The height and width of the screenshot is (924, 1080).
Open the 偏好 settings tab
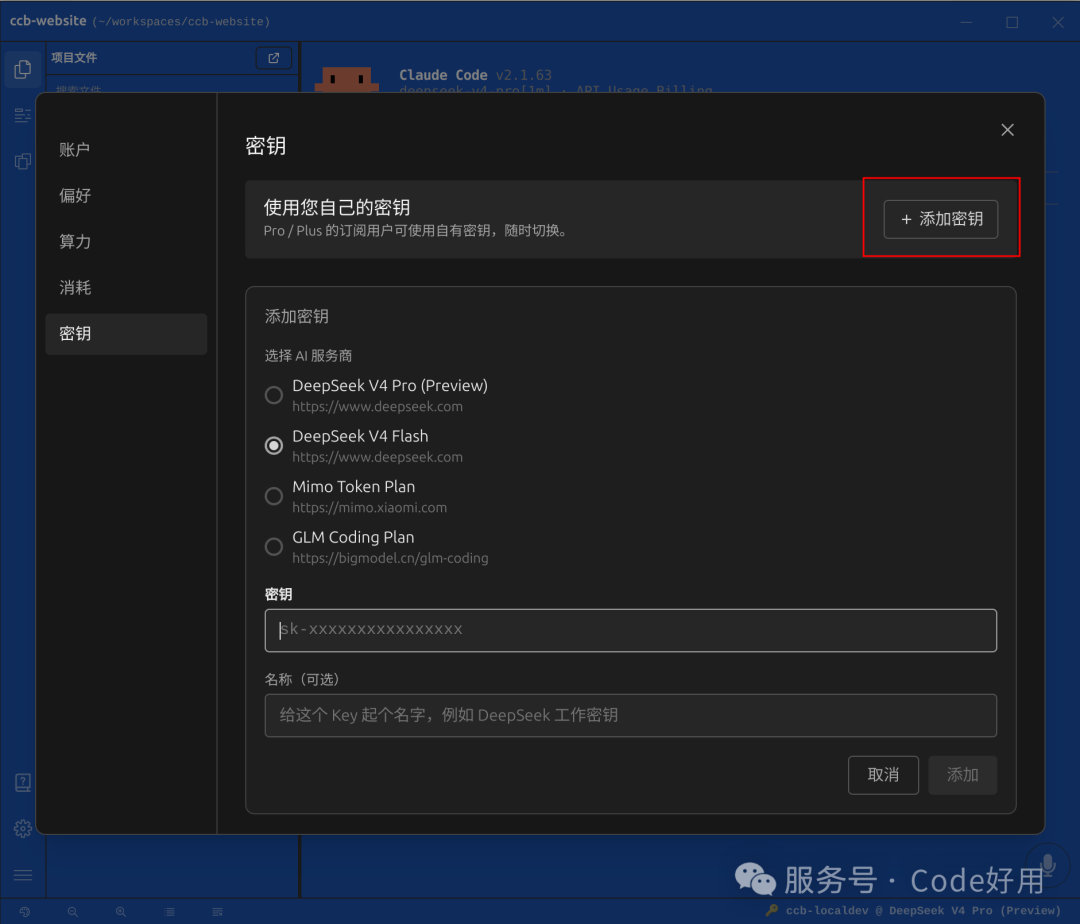click(x=126, y=196)
